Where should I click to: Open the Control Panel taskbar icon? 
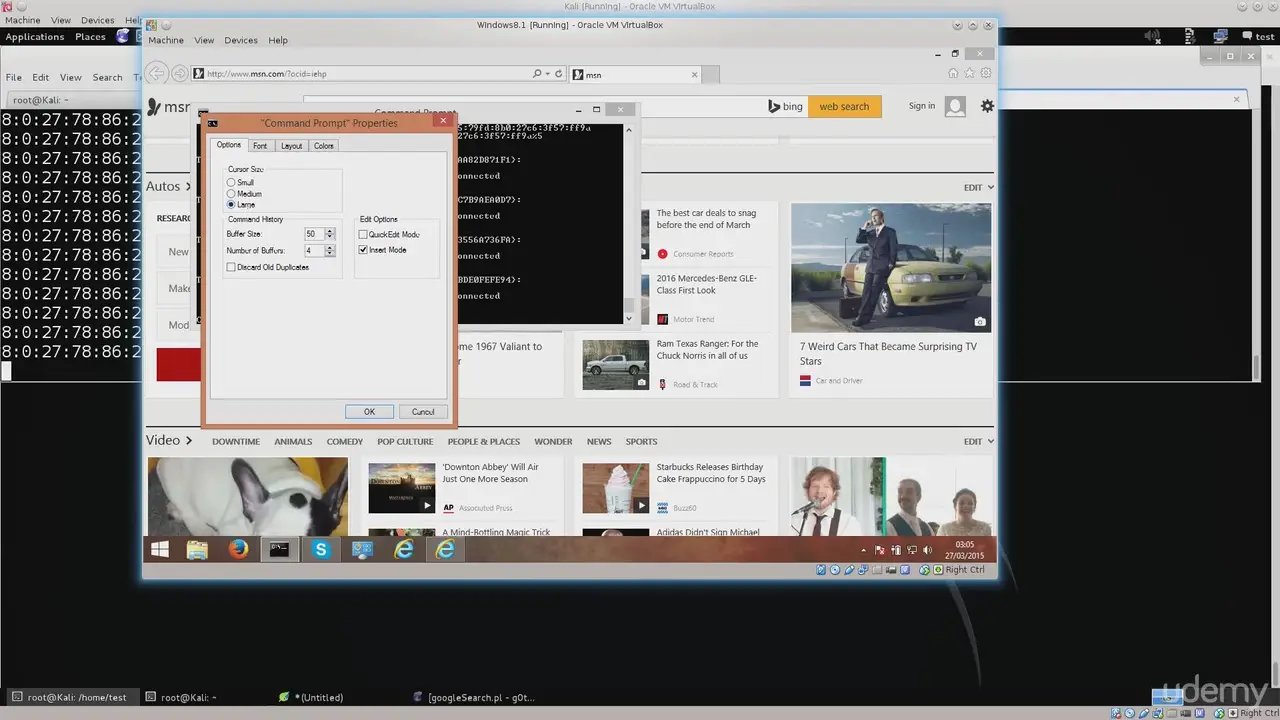[x=362, y=549]
